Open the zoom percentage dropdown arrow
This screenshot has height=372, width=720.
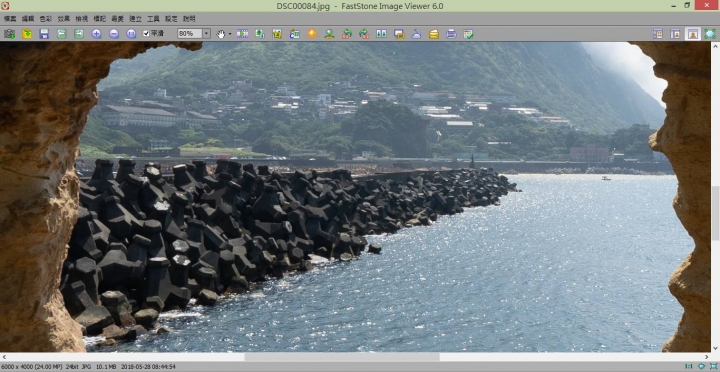point(206,34)
